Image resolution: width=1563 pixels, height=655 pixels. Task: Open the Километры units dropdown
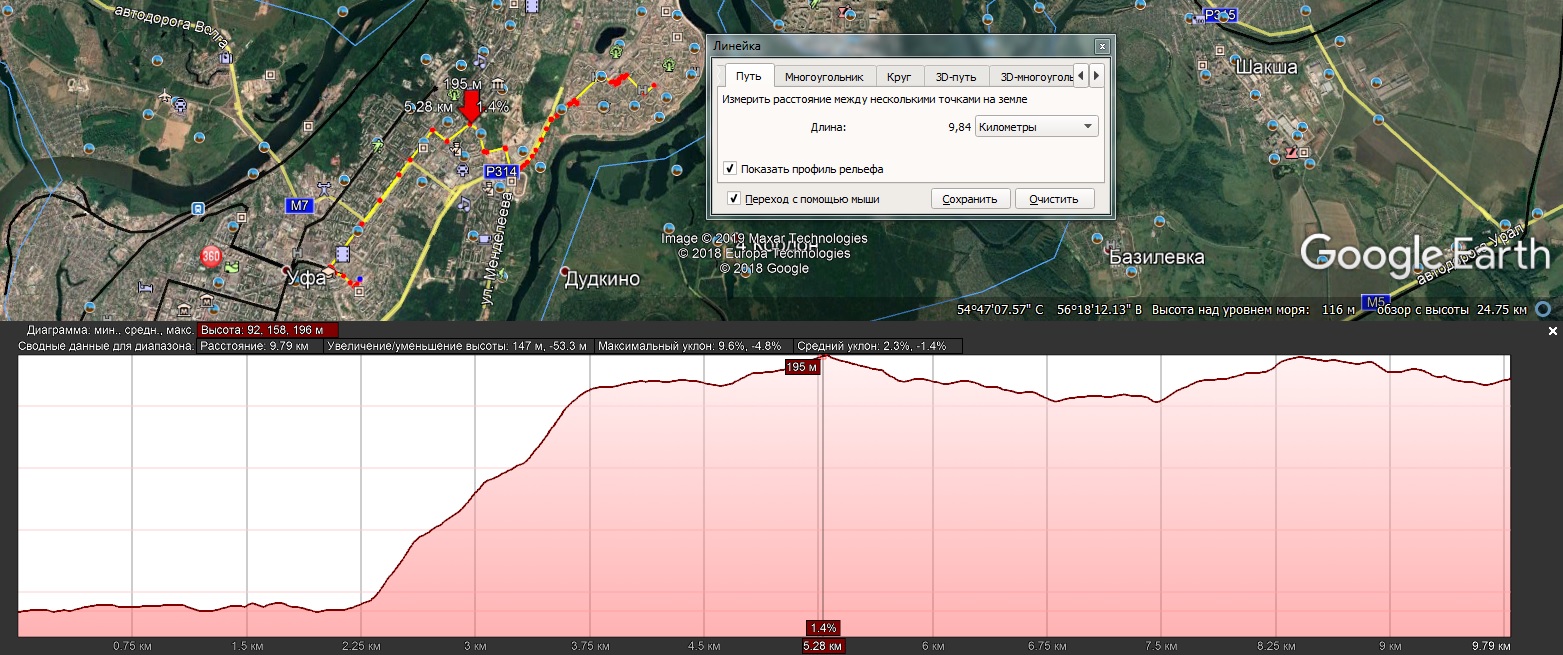click(1036, 127)
